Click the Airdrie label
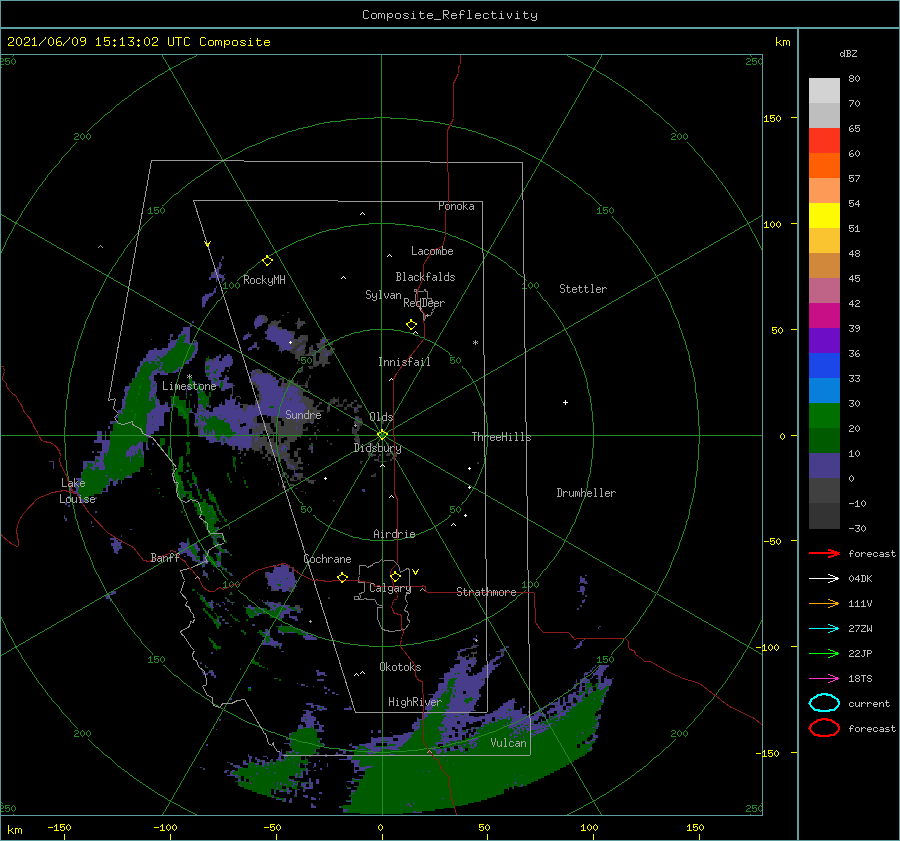This screenshot has width=900, height=841. [394, 534]
